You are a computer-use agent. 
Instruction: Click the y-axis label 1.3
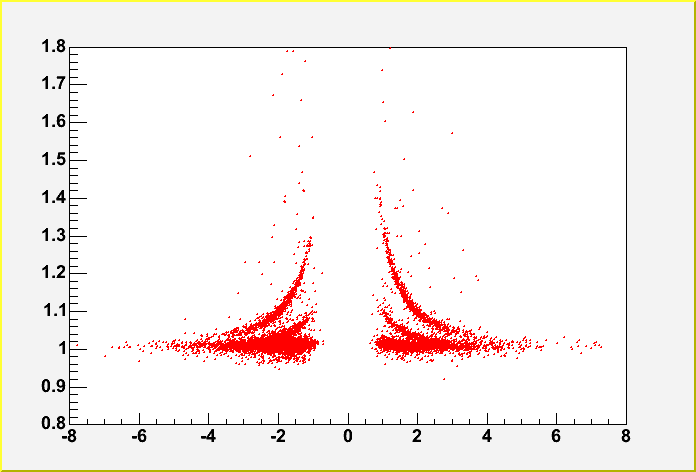[x=53, y=236]
